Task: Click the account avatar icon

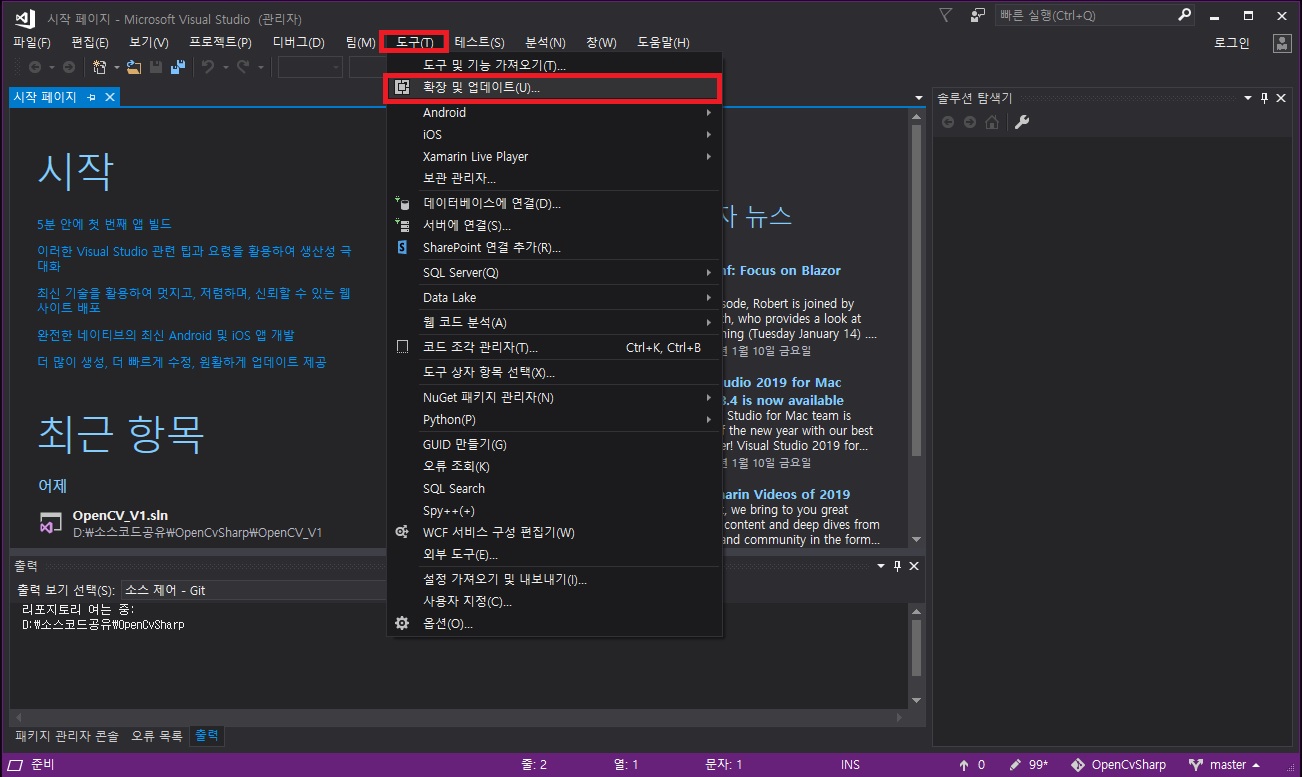Action: pyautogui.click(x=1282, y=43)
